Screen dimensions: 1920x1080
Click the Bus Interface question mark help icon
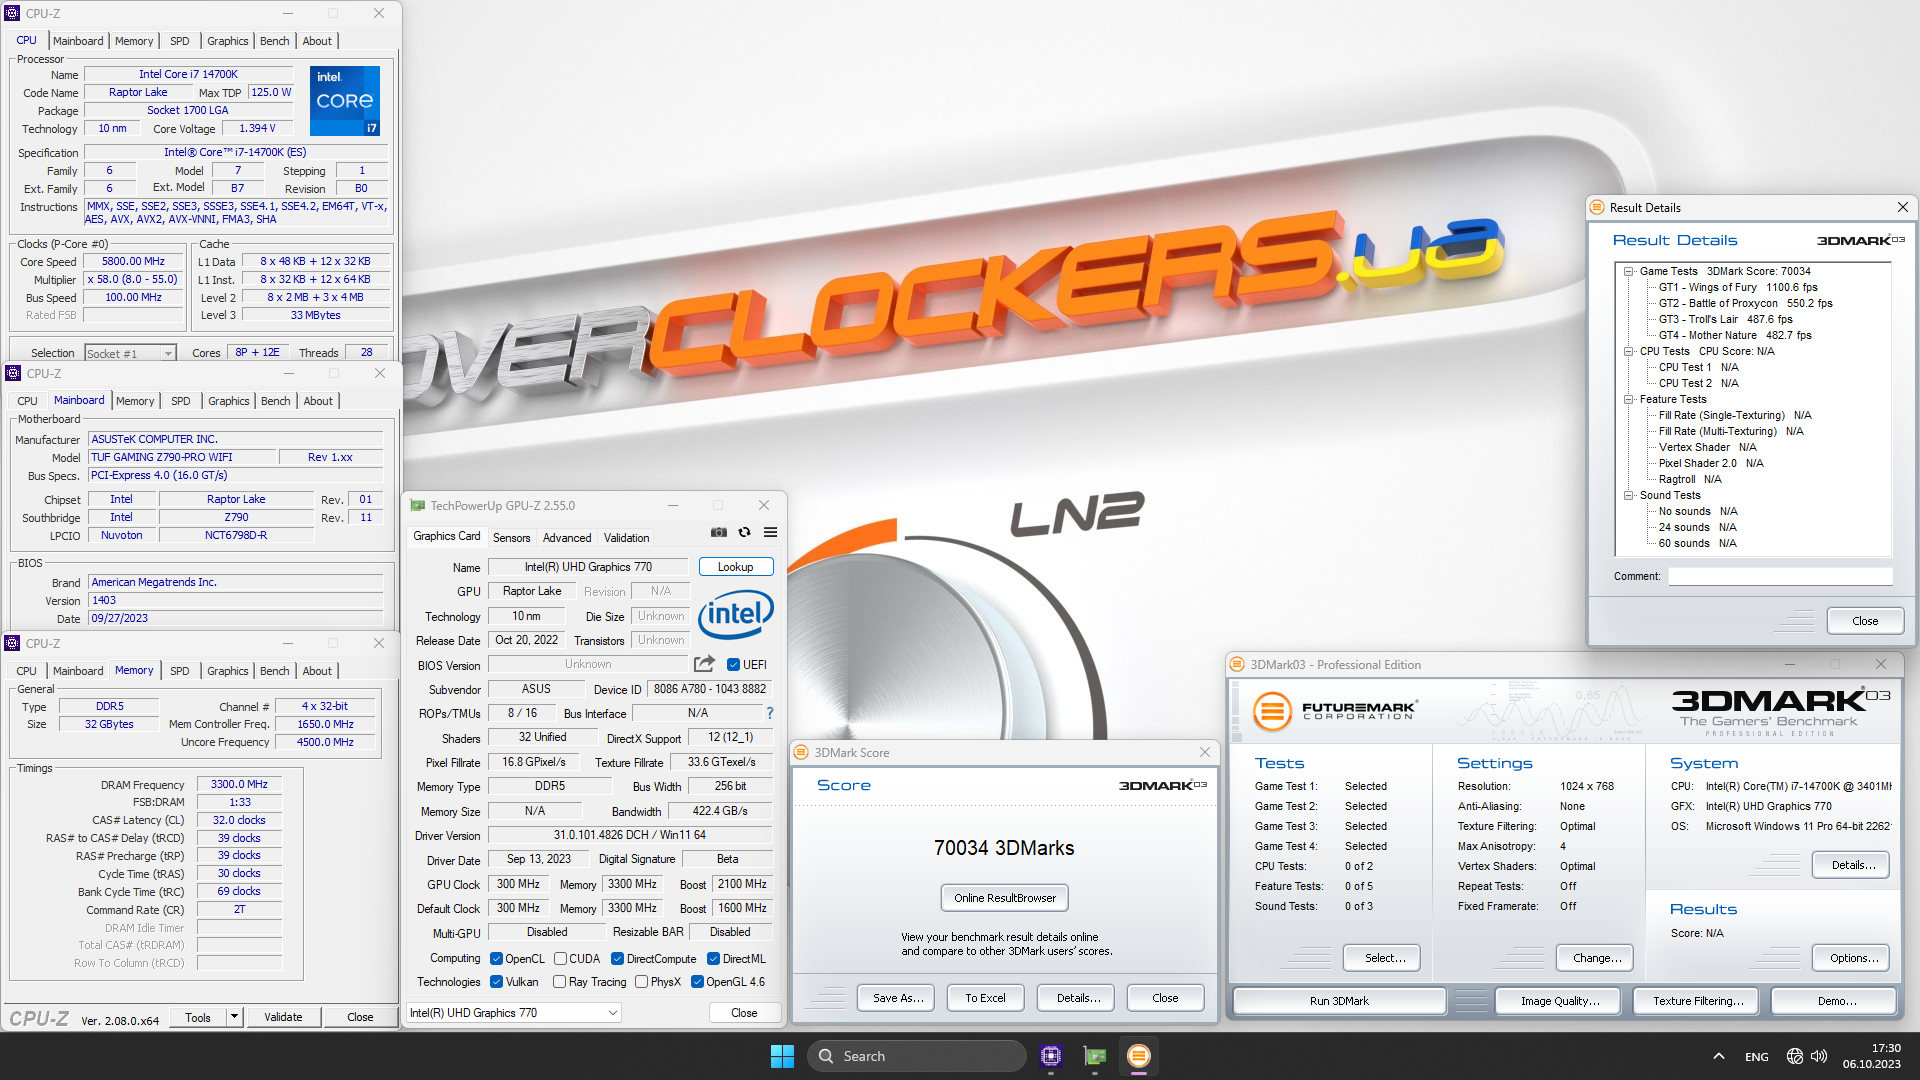coord(770,713)
